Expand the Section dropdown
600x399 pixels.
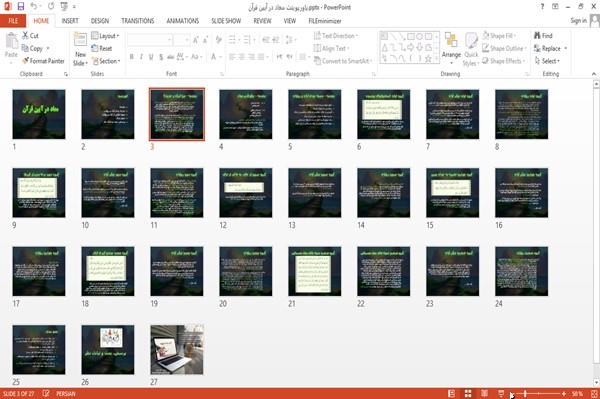coord(106,61)
